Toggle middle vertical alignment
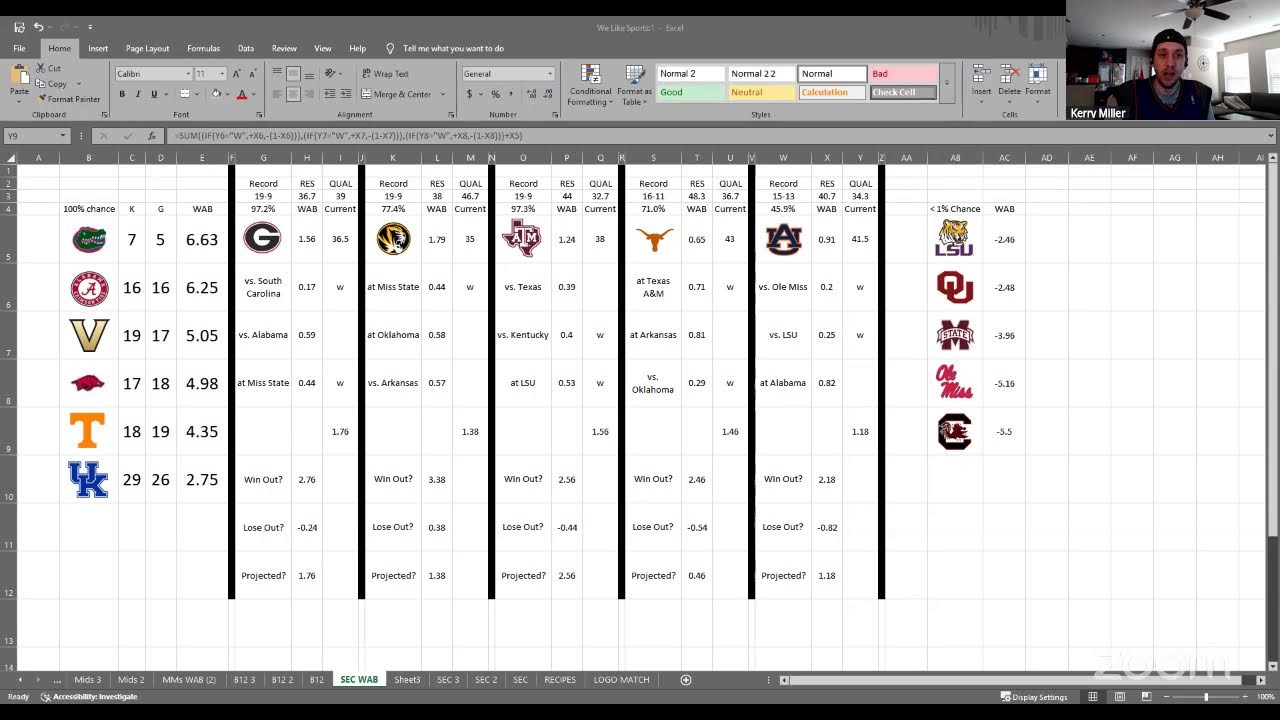The width and height of the screenshot is (1280, 720). click(x=293, y=74)
